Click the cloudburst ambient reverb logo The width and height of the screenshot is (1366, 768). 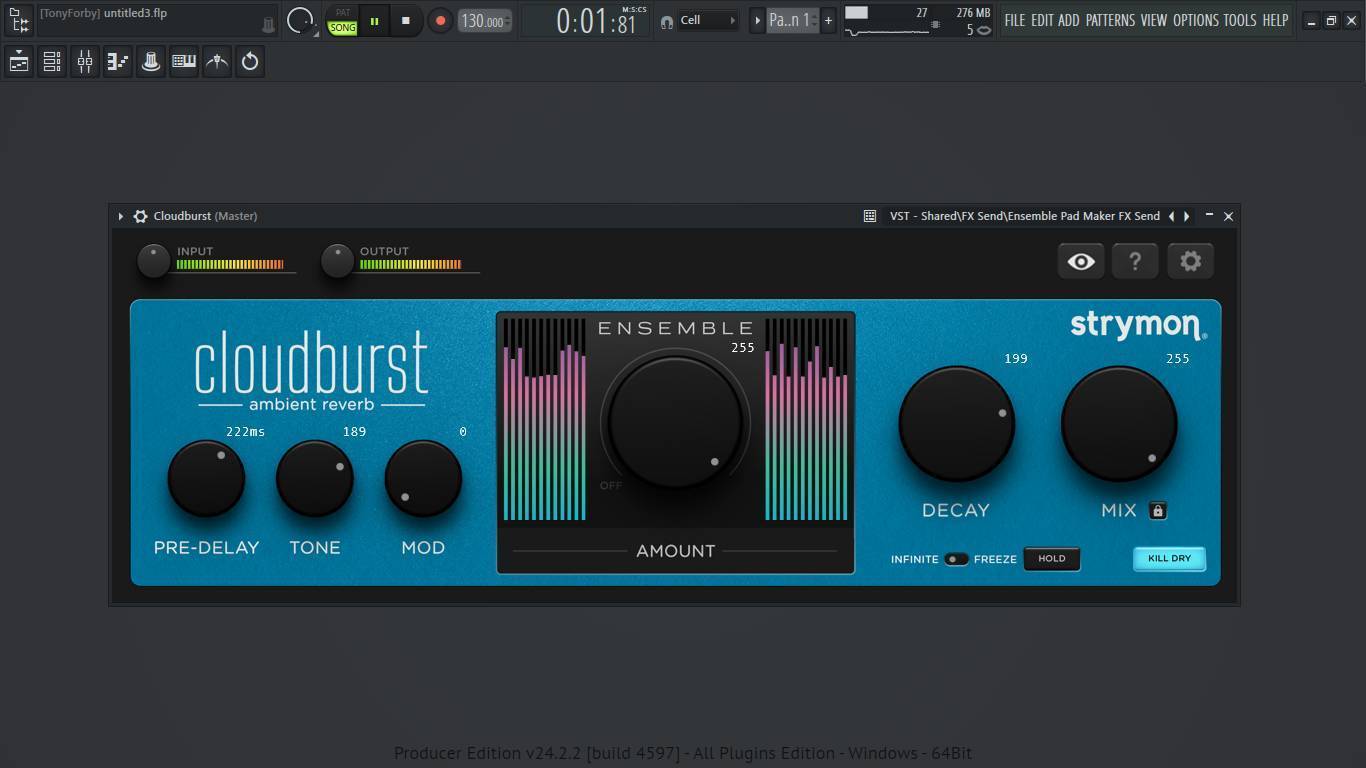click(x=311, y=370)
